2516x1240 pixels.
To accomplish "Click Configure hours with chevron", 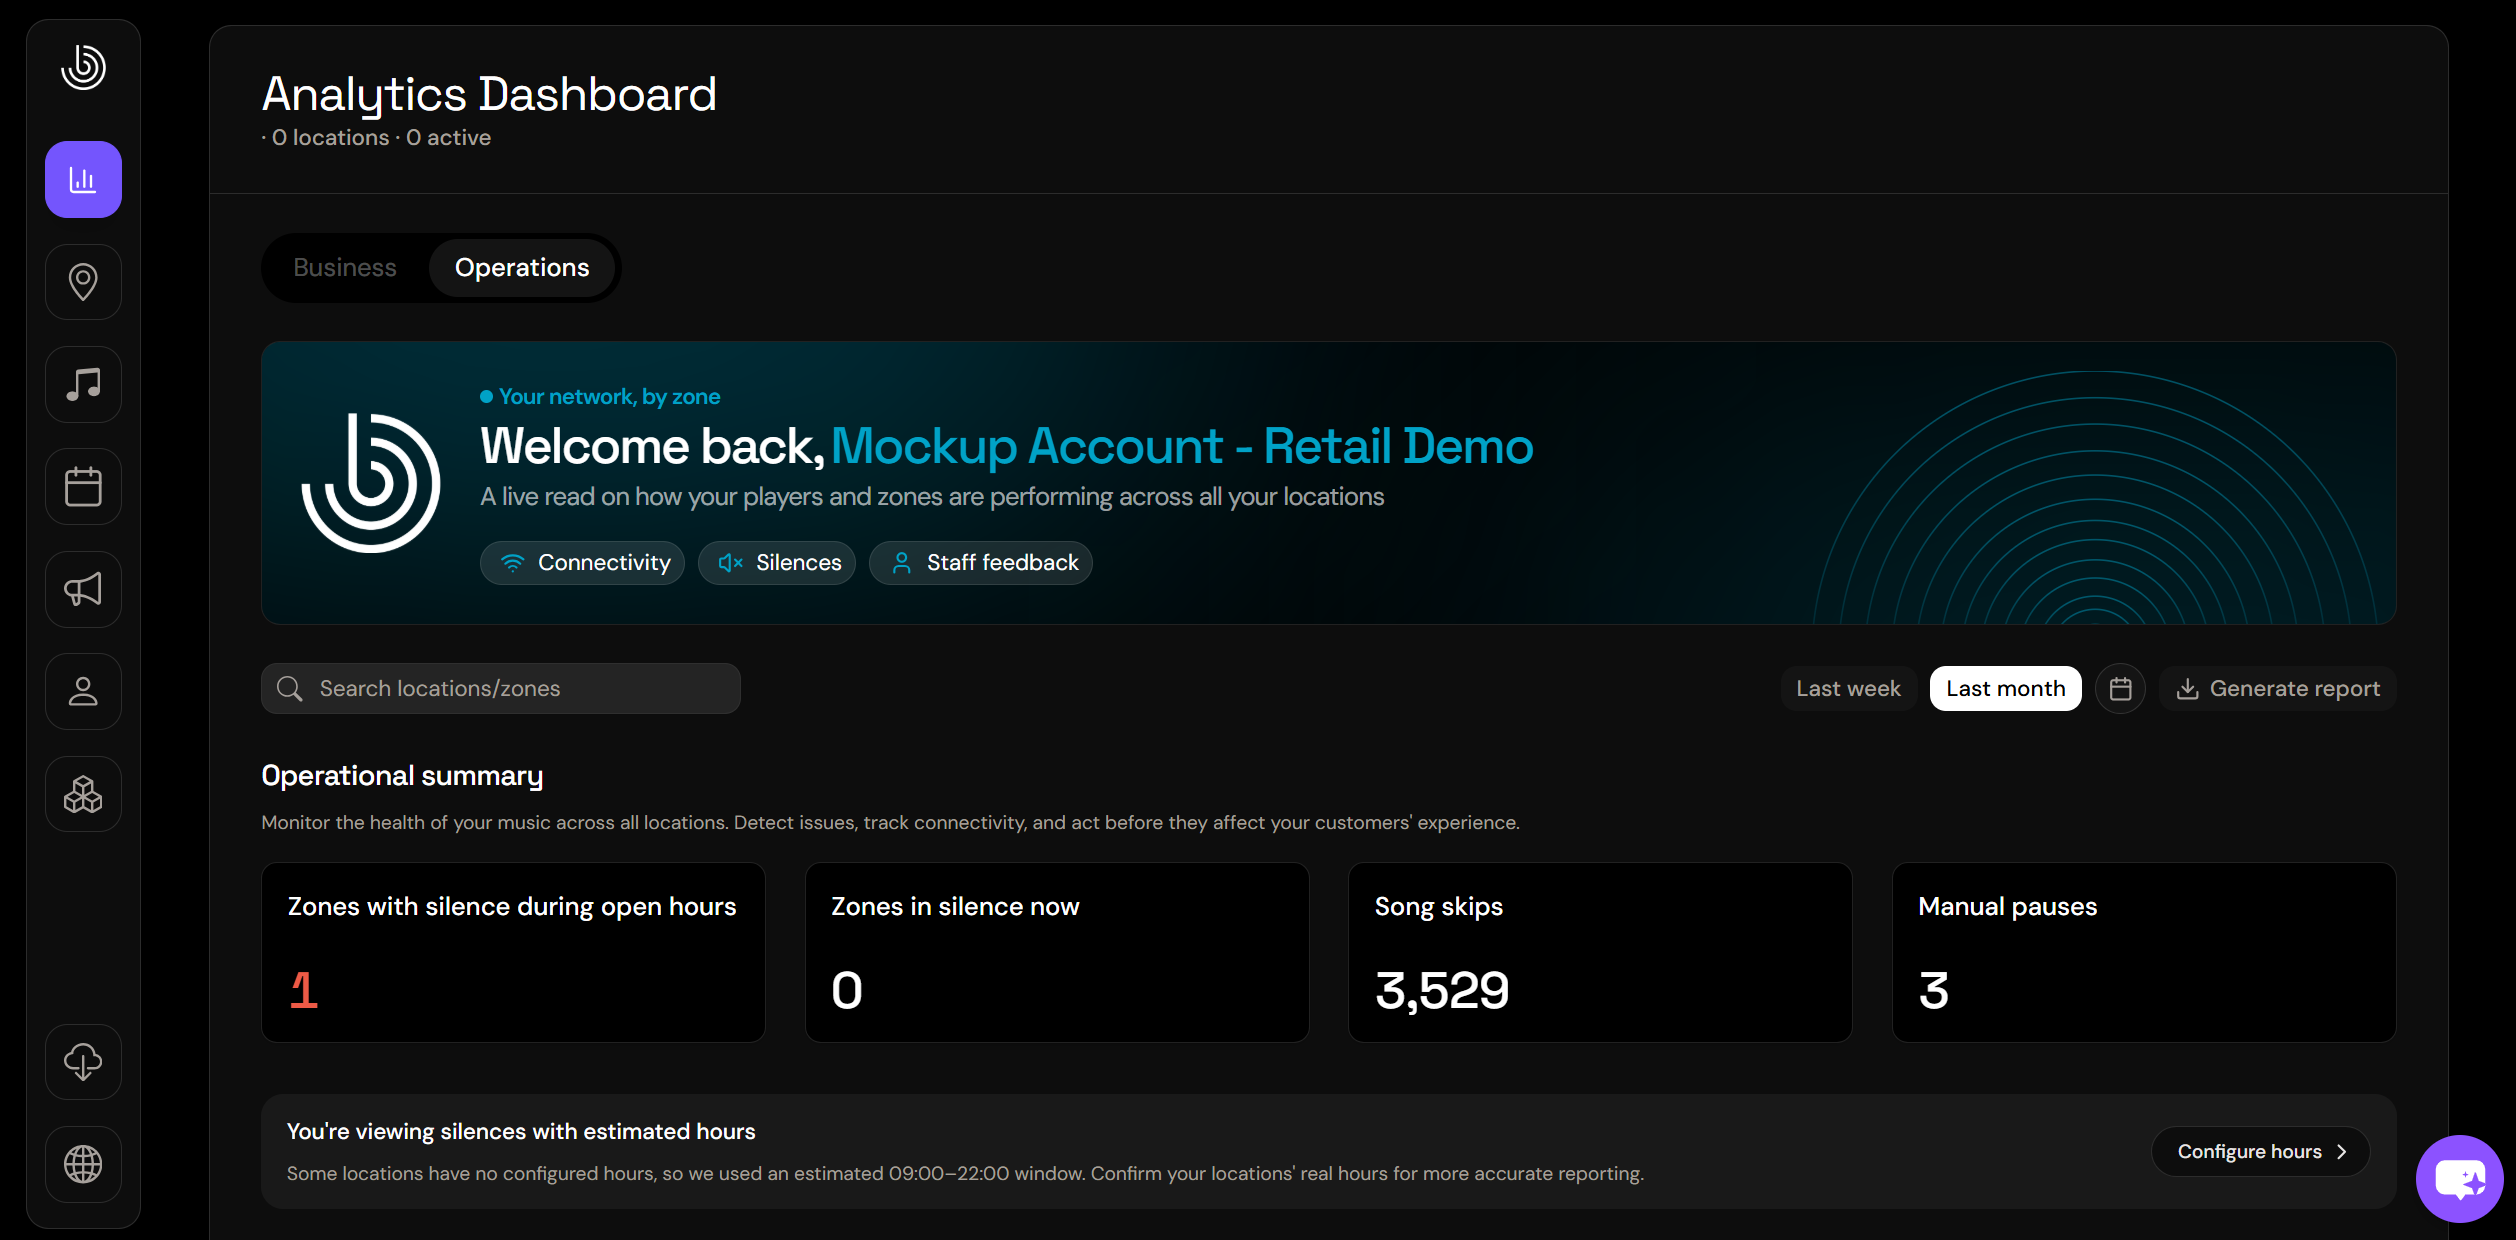I will pos(2261,1152).
